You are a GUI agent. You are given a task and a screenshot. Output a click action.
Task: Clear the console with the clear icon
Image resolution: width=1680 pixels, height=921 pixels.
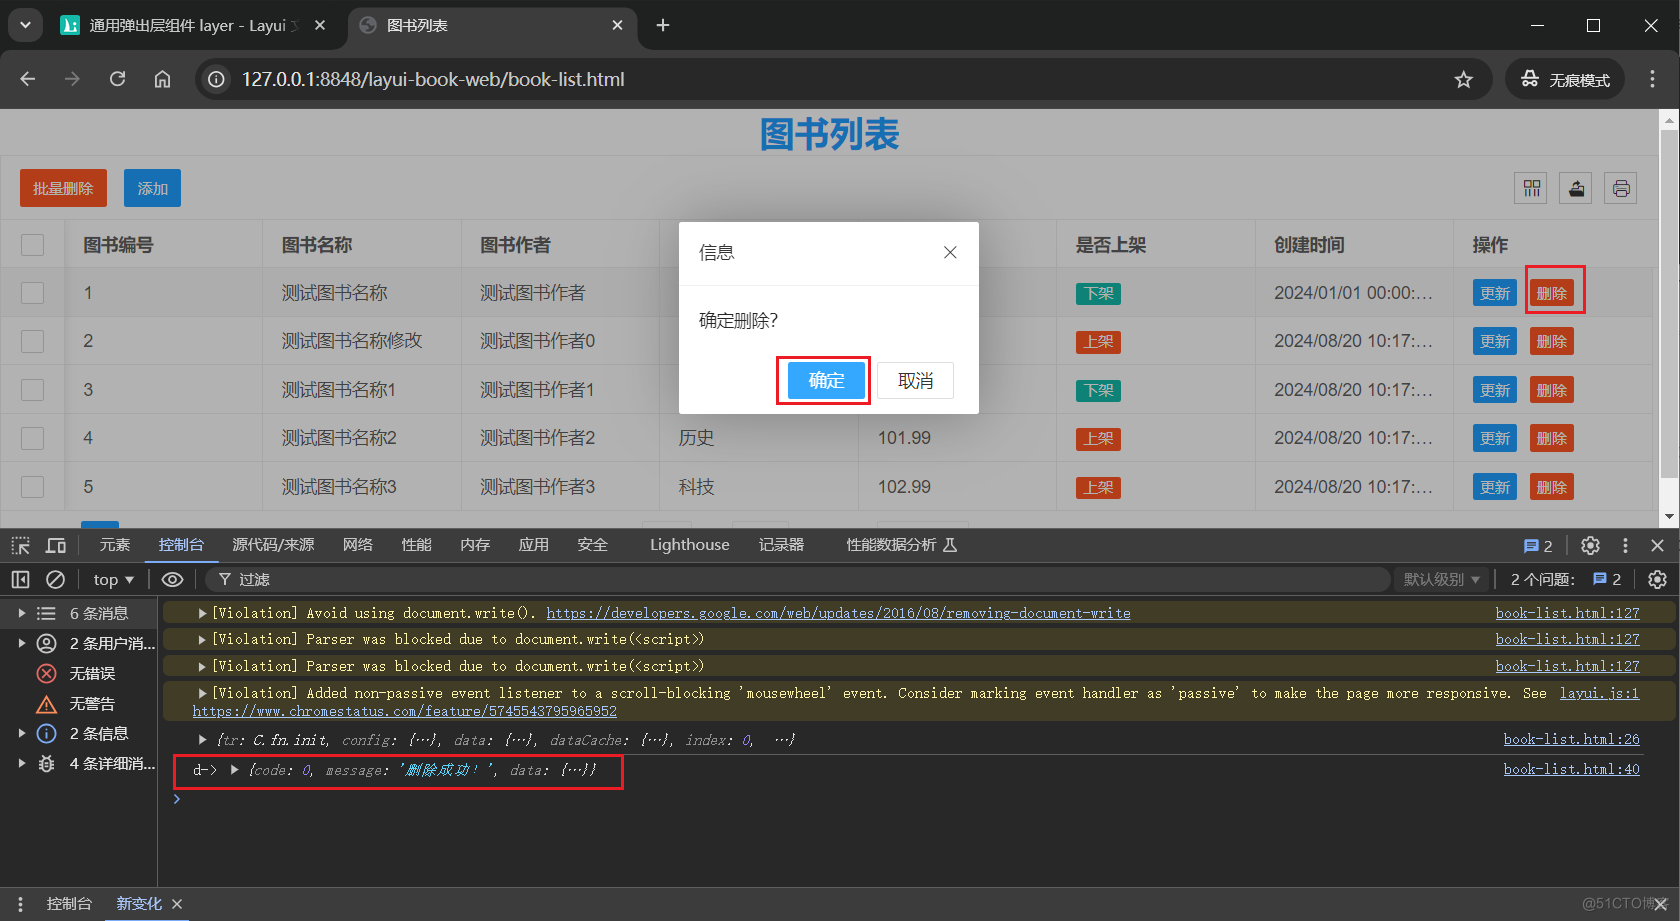[x=56, y=579]
